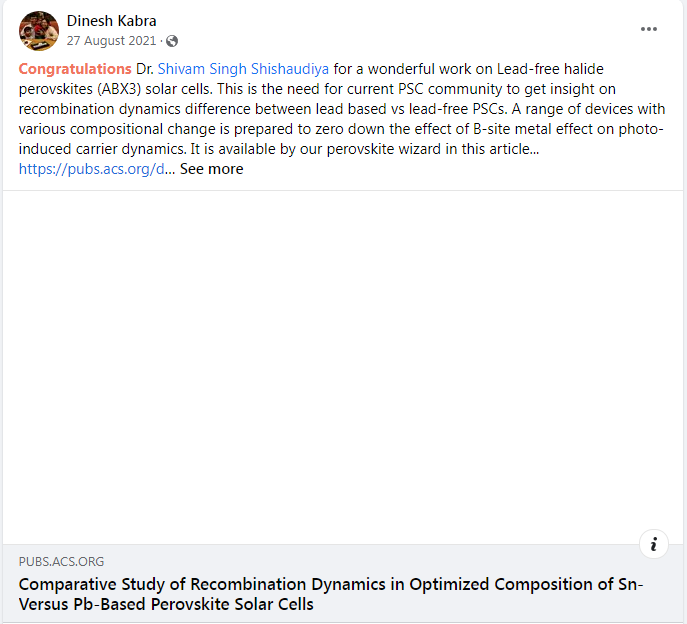Click the 'Dr.' text before tagged name
This screenshot has height=624, width=687.
point(145,69)
